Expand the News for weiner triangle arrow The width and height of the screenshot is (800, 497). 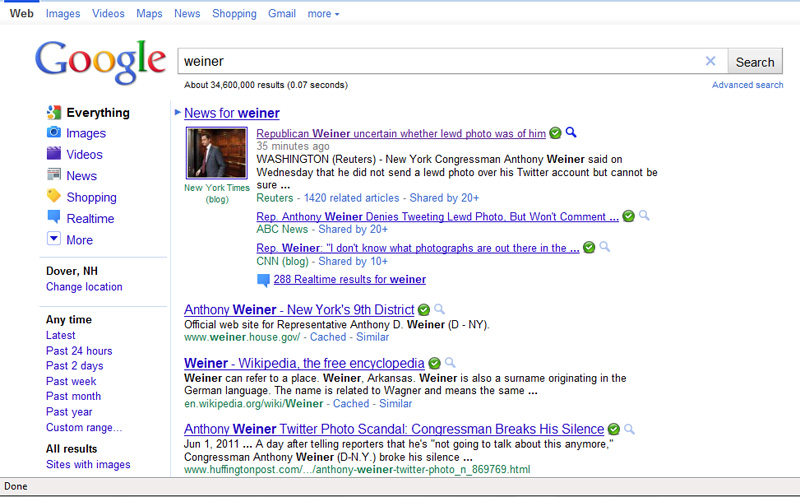tap(178, 112)
